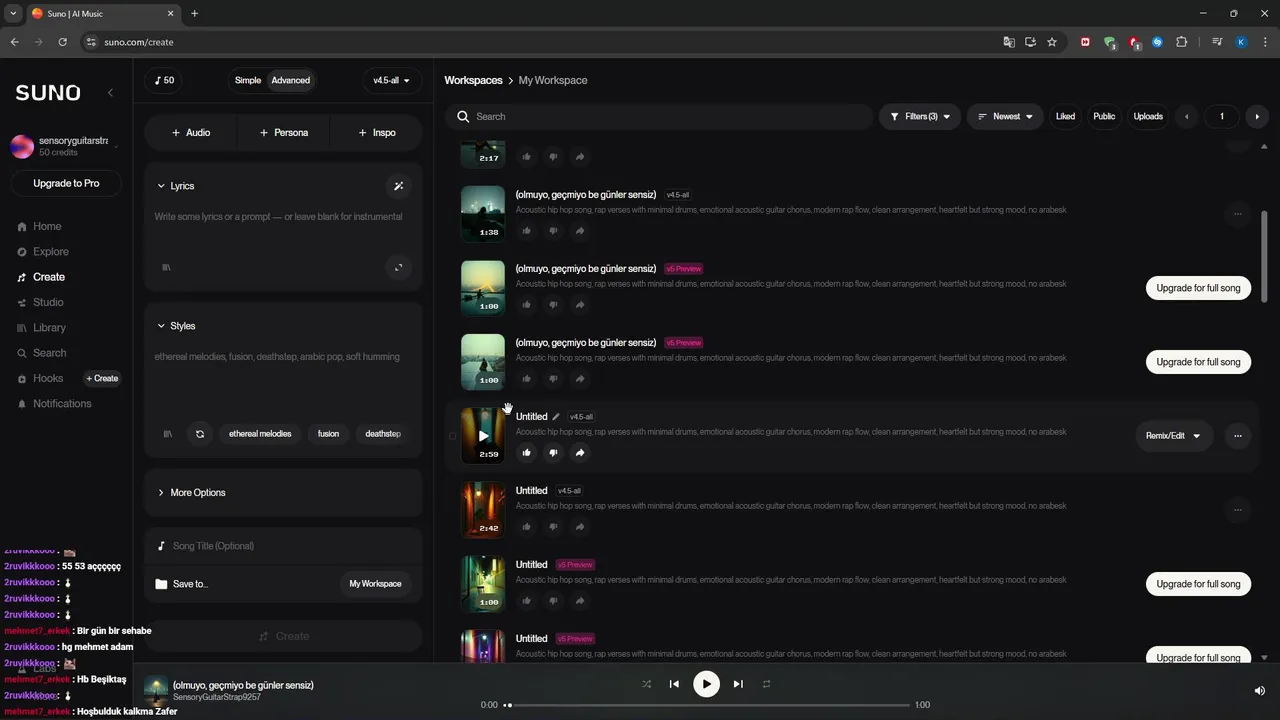Focus the Song Title (Optional) field

point(284,546)
